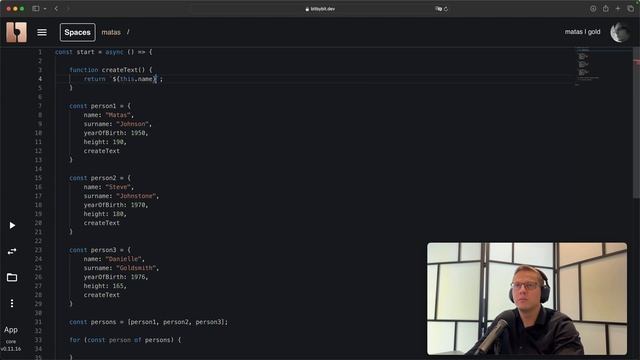This screenshot has height=360, width=640.
Task: Click the webcam video overlay
Action: (x=527, y=298)
